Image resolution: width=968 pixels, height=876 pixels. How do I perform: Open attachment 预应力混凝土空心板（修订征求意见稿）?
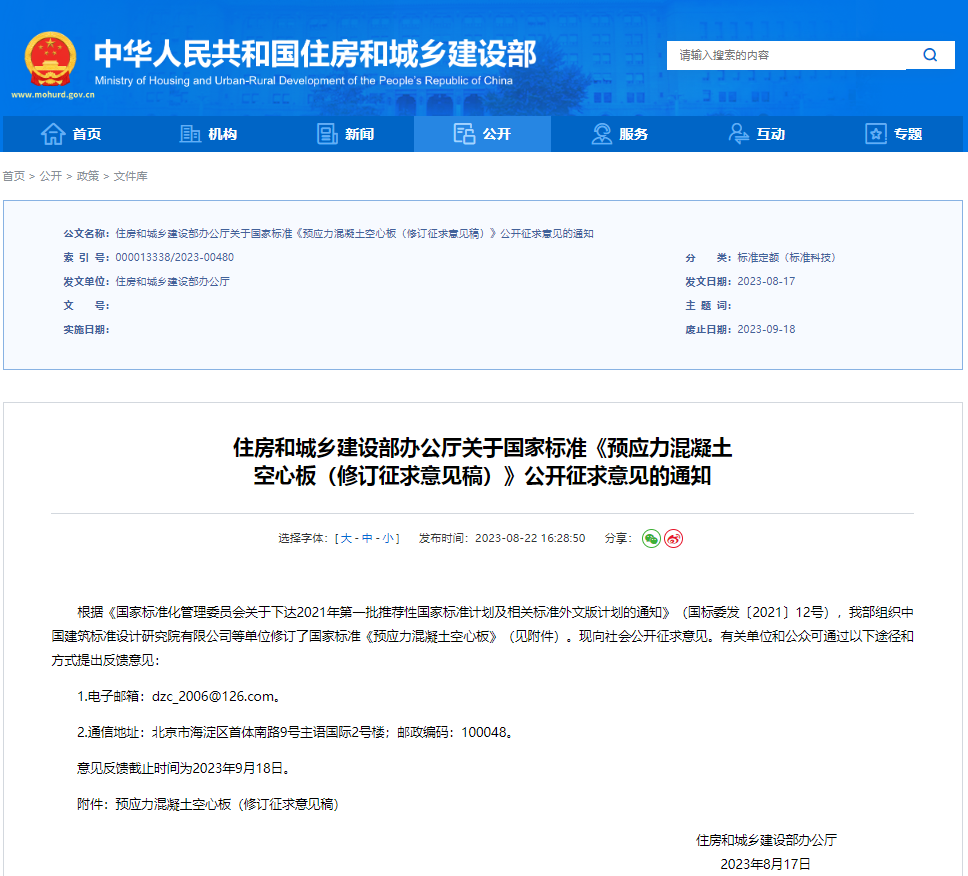[226, 804]
